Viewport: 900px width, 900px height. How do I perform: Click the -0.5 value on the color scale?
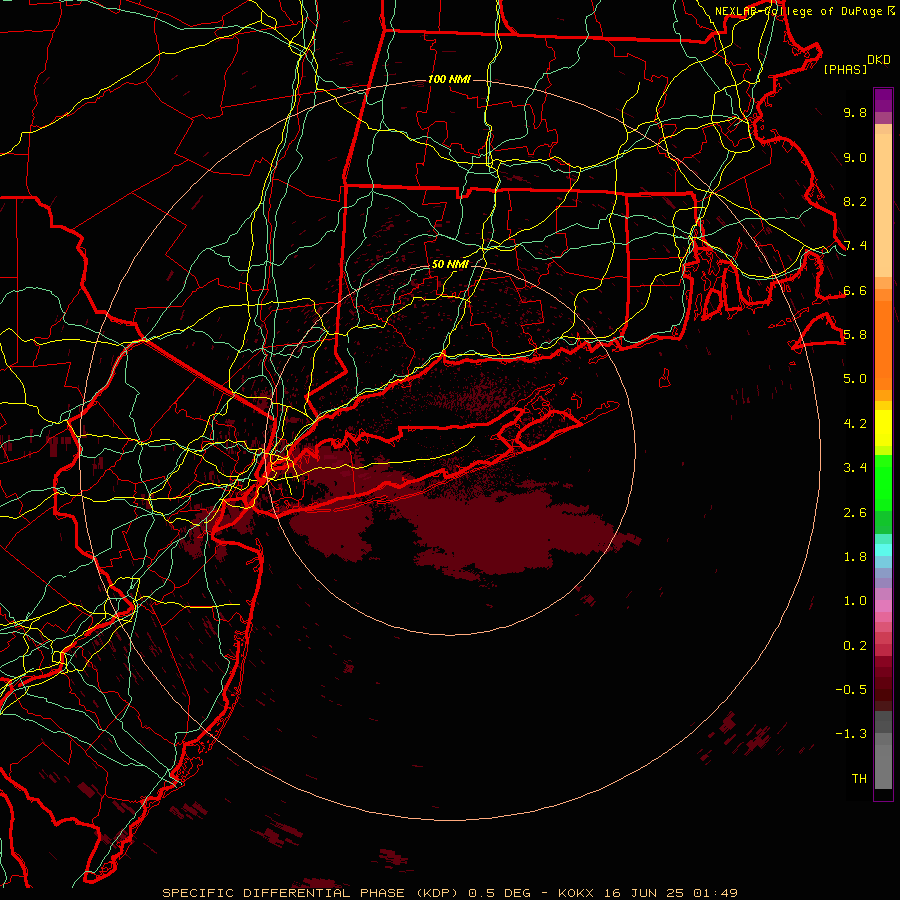[851, 690]
